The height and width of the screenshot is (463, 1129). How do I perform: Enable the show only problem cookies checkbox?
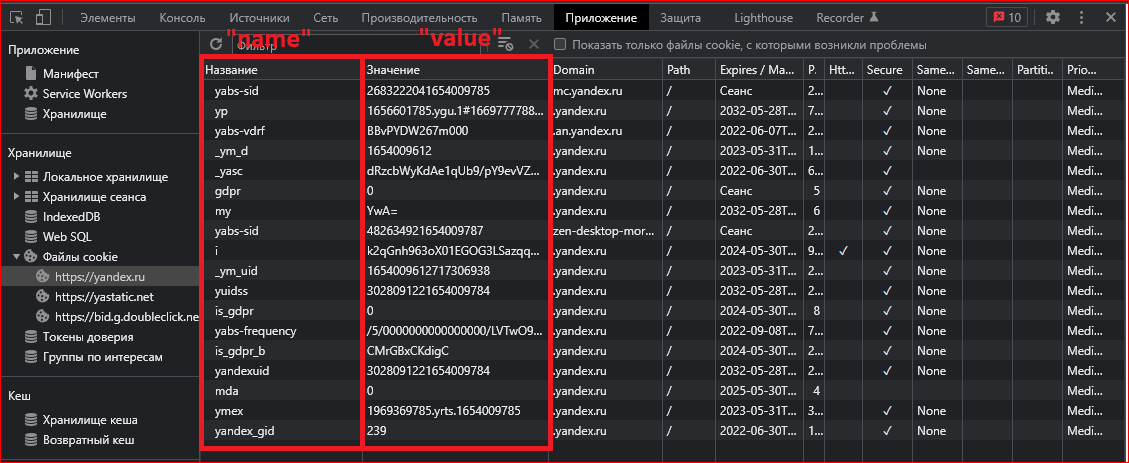coord(560,45)
